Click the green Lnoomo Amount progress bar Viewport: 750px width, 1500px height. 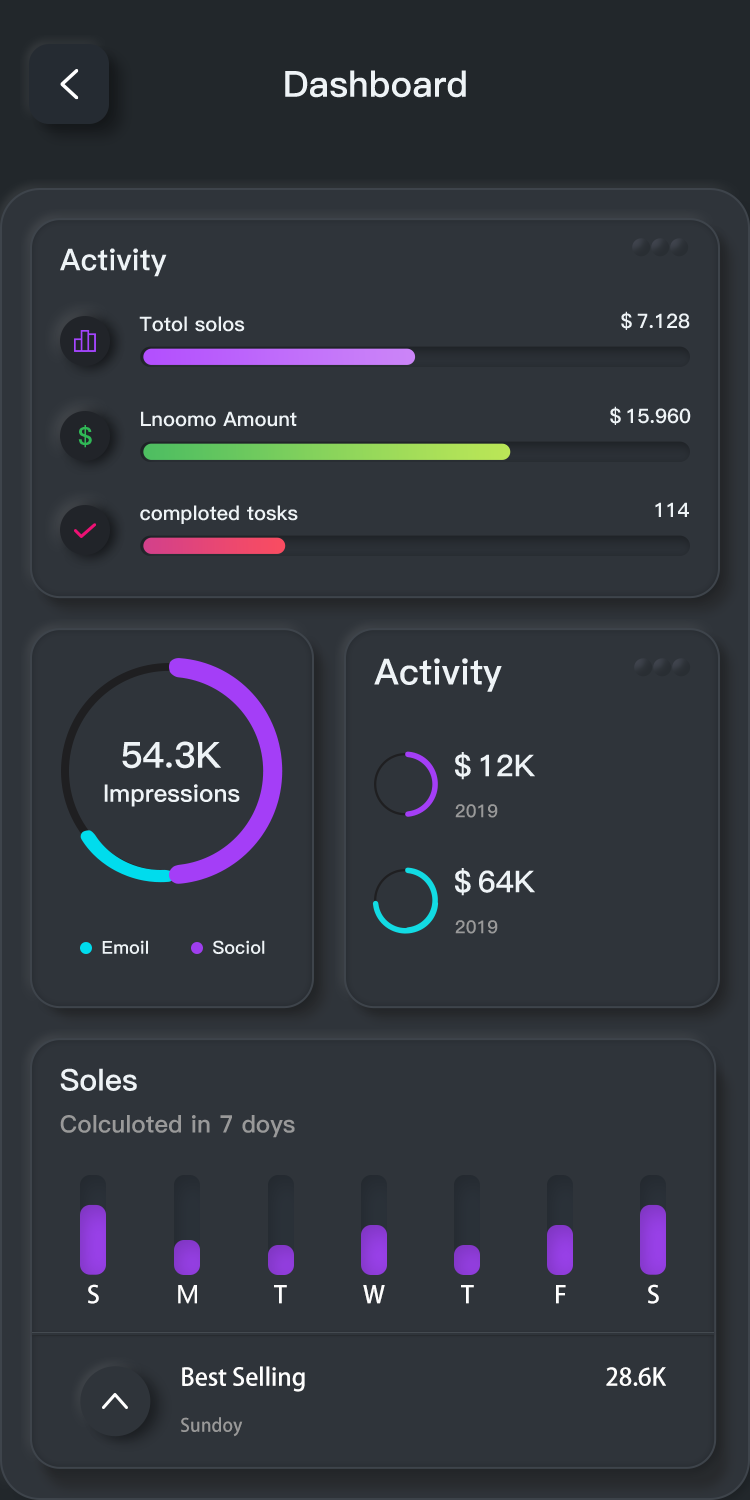pos(326,452)
